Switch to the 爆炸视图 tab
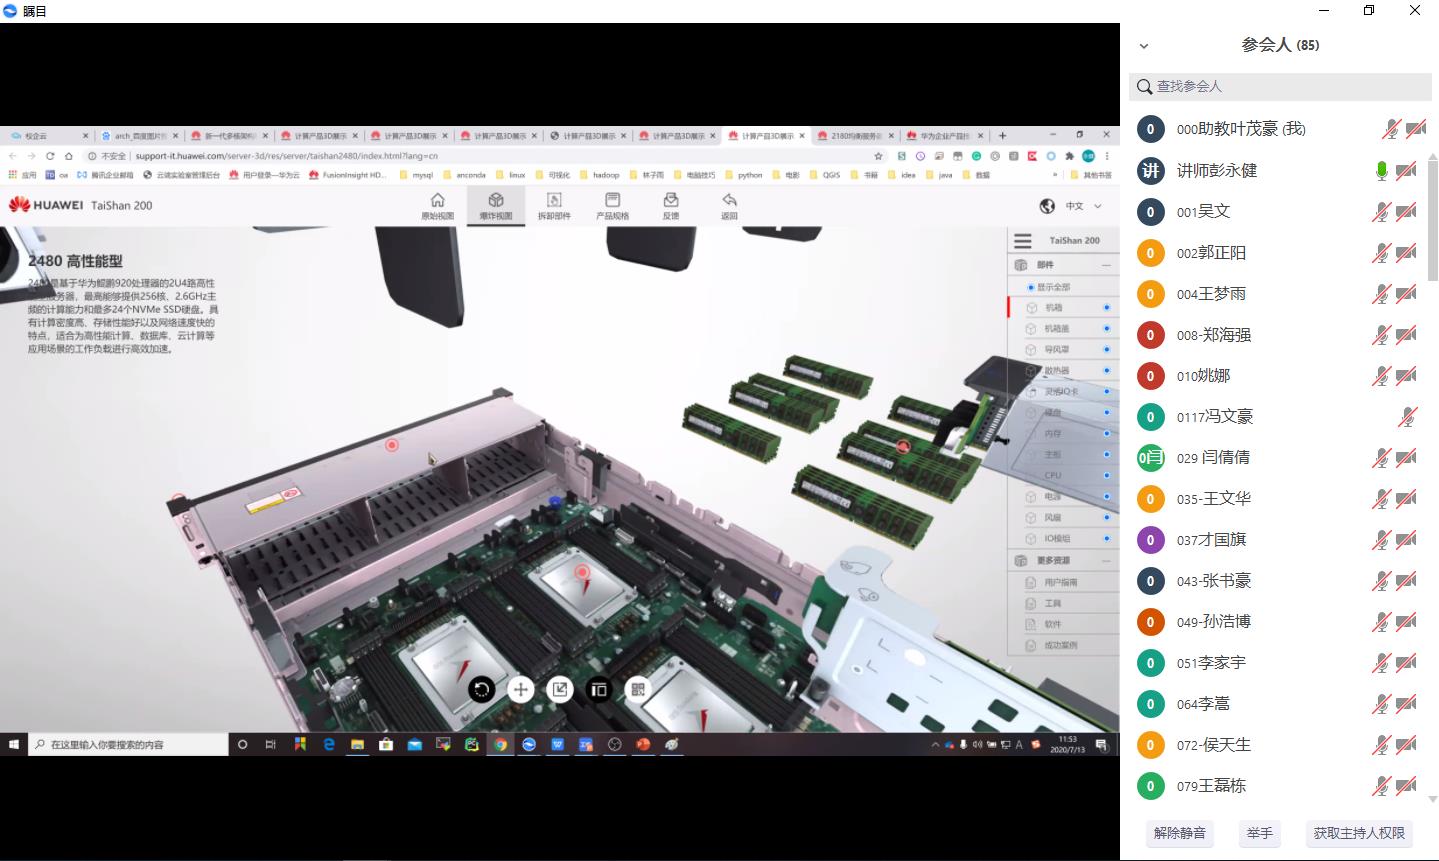The image size is (1439, 861). tap(495, 205)
